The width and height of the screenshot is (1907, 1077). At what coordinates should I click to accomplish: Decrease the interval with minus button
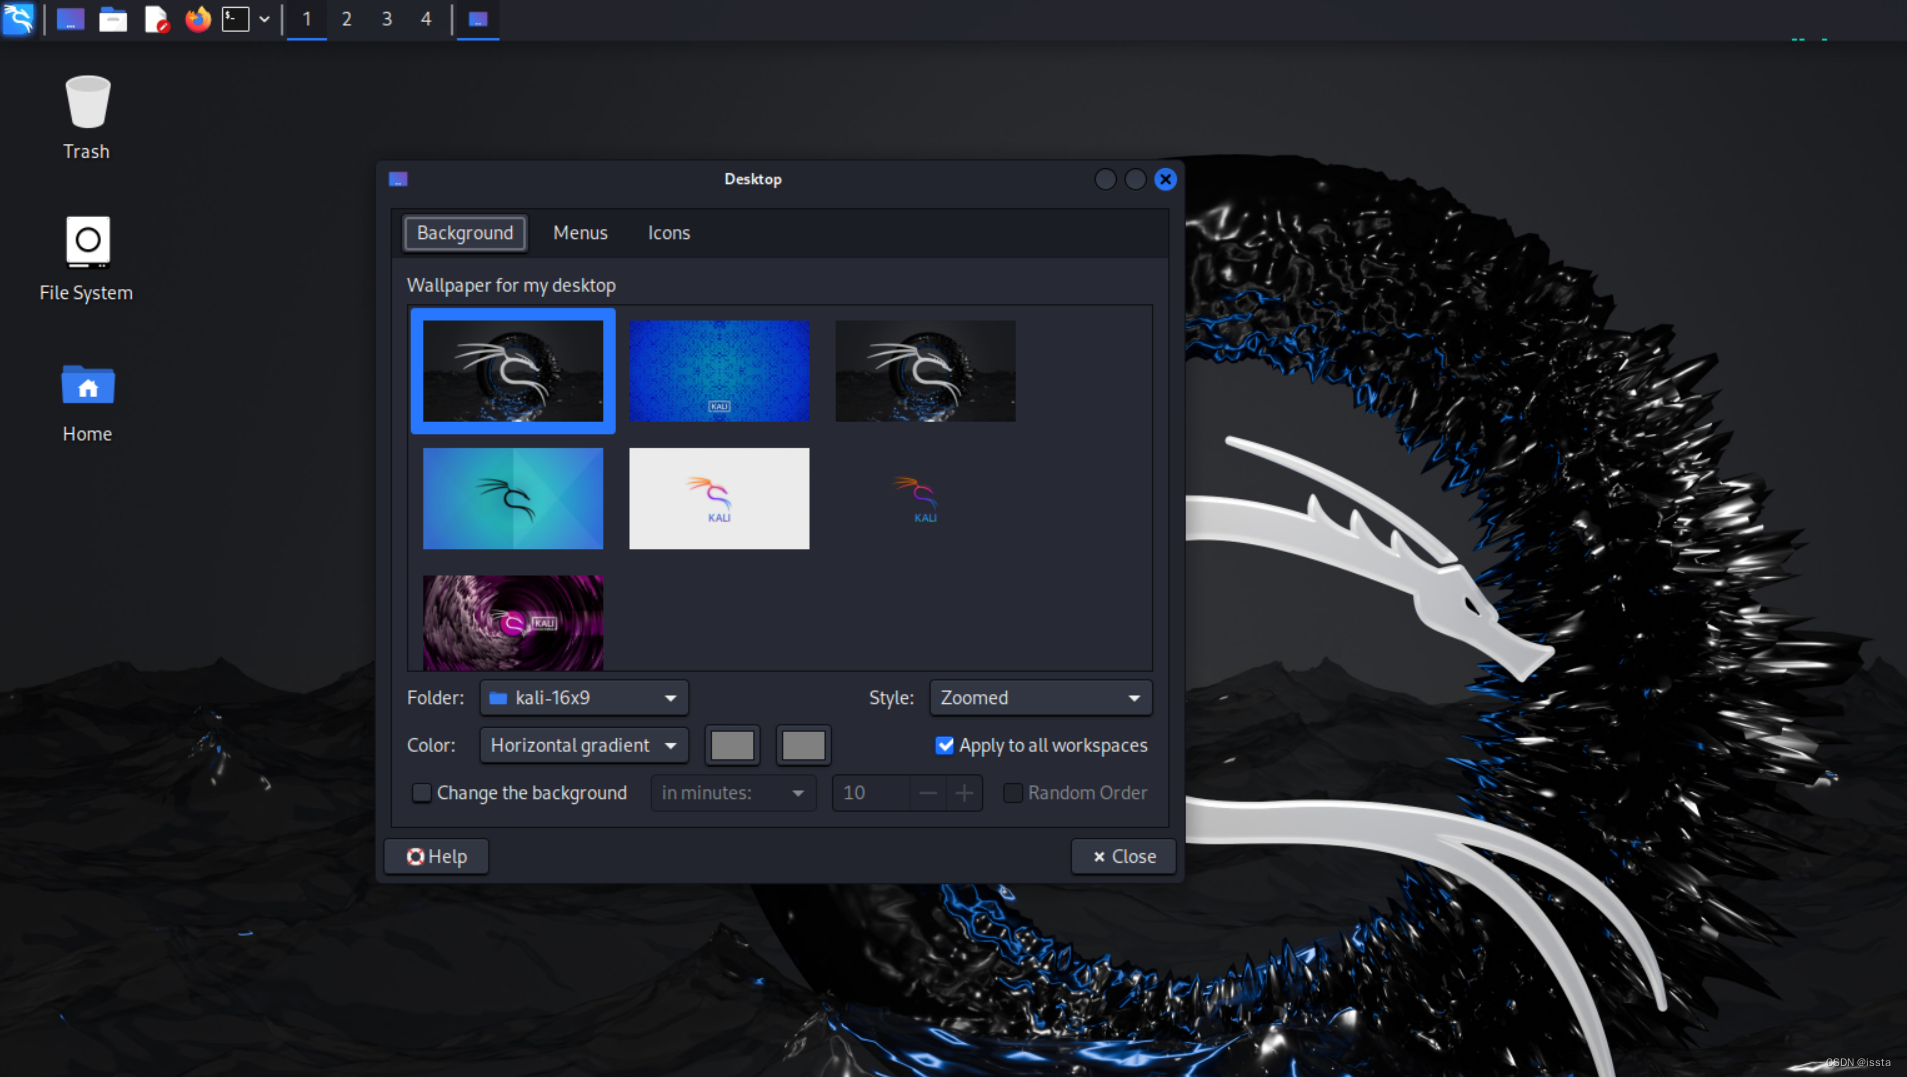[x=928, y=793]
